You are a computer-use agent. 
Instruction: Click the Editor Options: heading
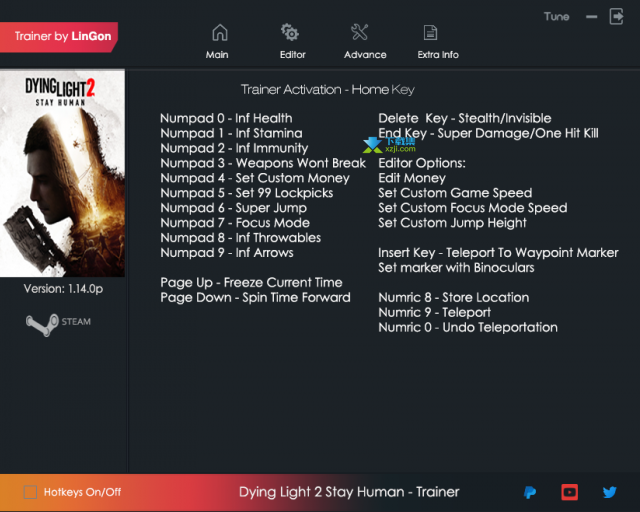pos(422,163)
